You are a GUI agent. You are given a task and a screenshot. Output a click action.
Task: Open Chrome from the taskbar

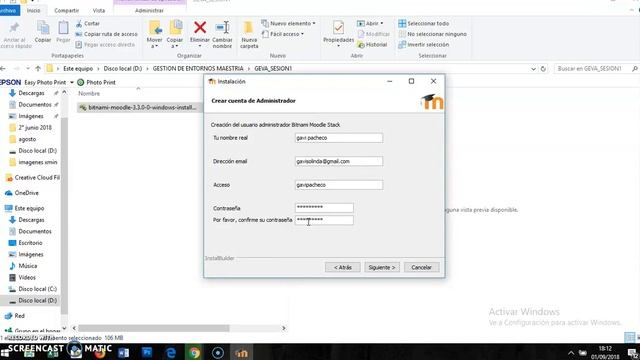(x=194, y=352)
